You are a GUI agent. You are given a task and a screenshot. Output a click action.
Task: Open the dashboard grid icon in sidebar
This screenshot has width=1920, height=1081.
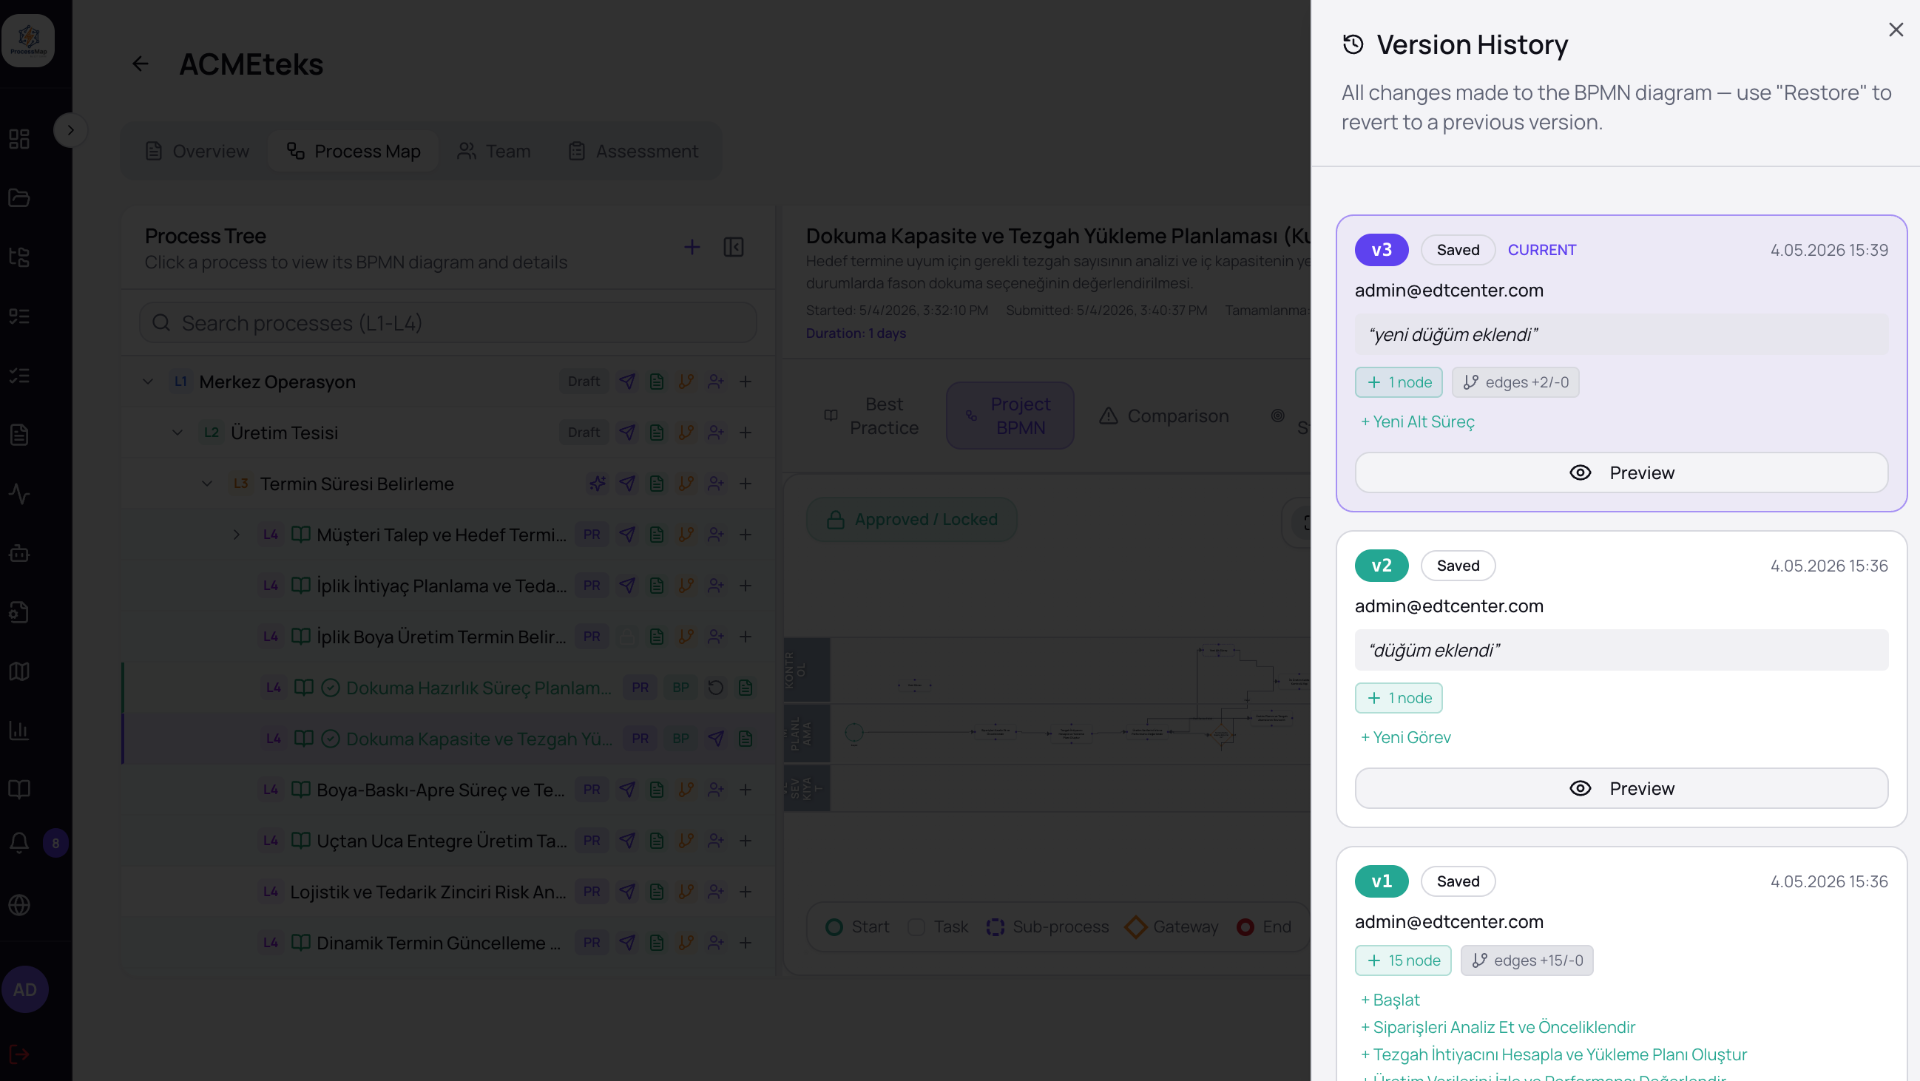[x=19, y=139]
